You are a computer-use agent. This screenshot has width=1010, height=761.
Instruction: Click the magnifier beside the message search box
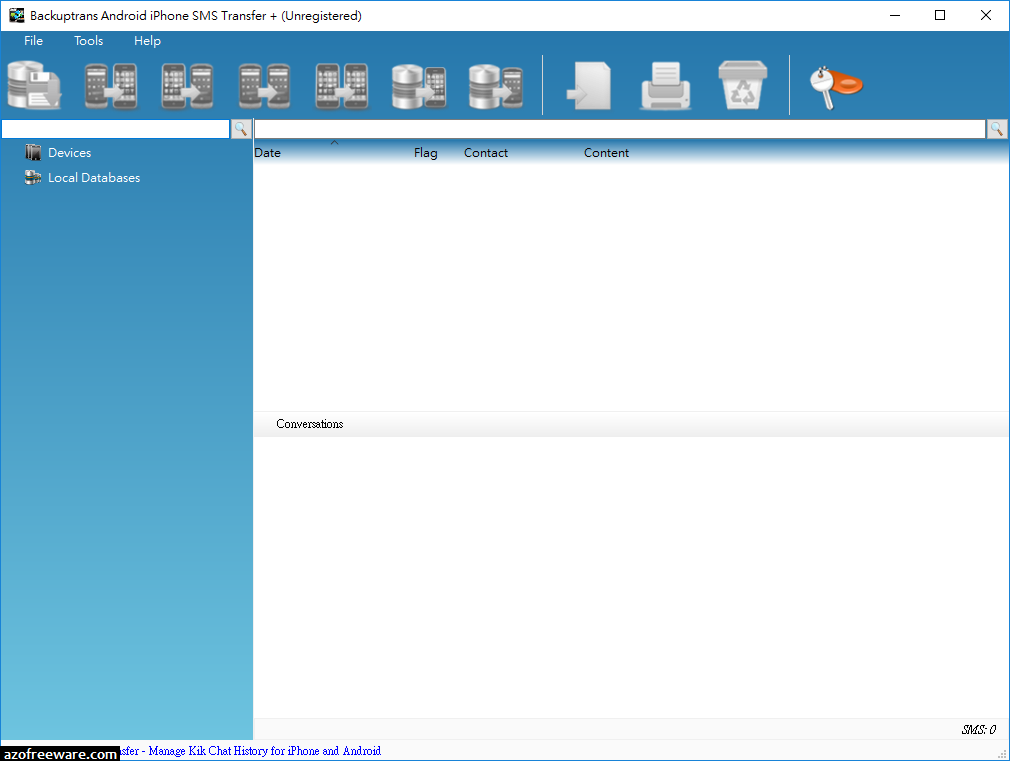996,129
